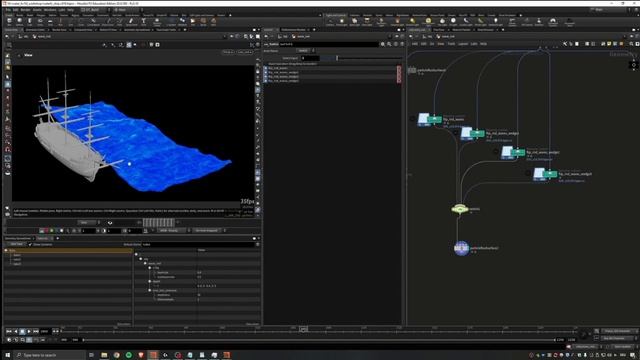
Task: Switch to Lights and Cameras shelf tab
Action: point(336,15)
